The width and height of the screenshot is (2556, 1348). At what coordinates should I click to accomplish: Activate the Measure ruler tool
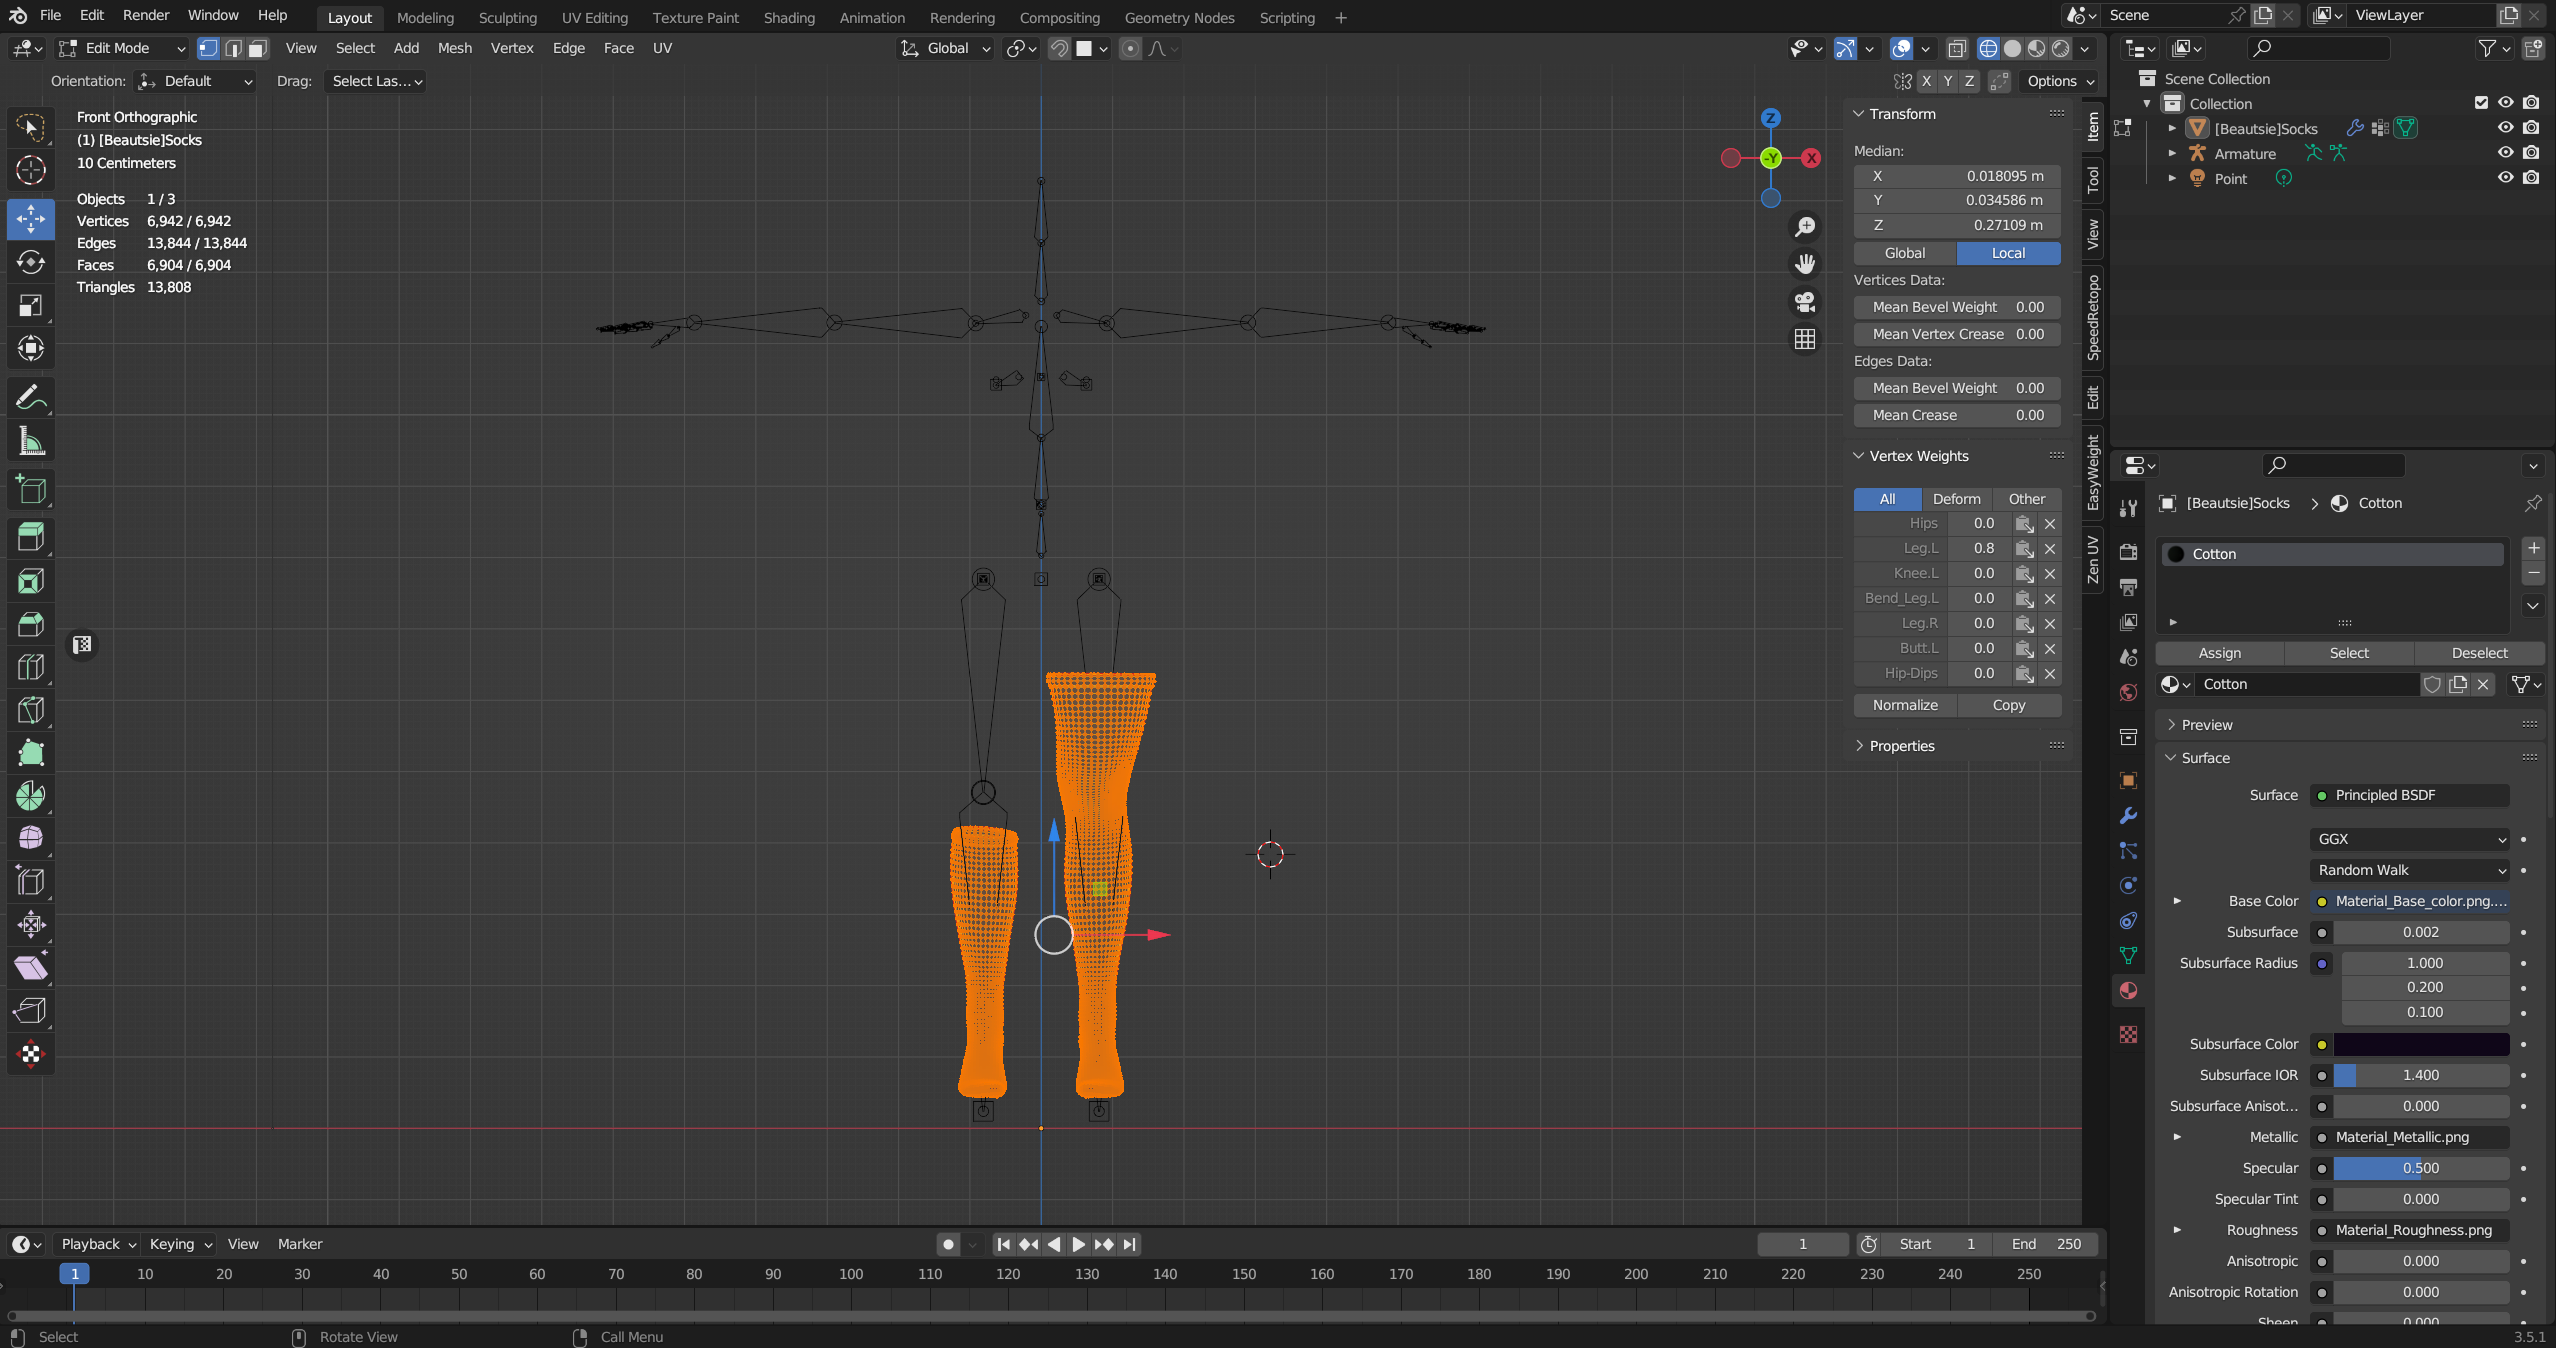(x=31, y=441)
